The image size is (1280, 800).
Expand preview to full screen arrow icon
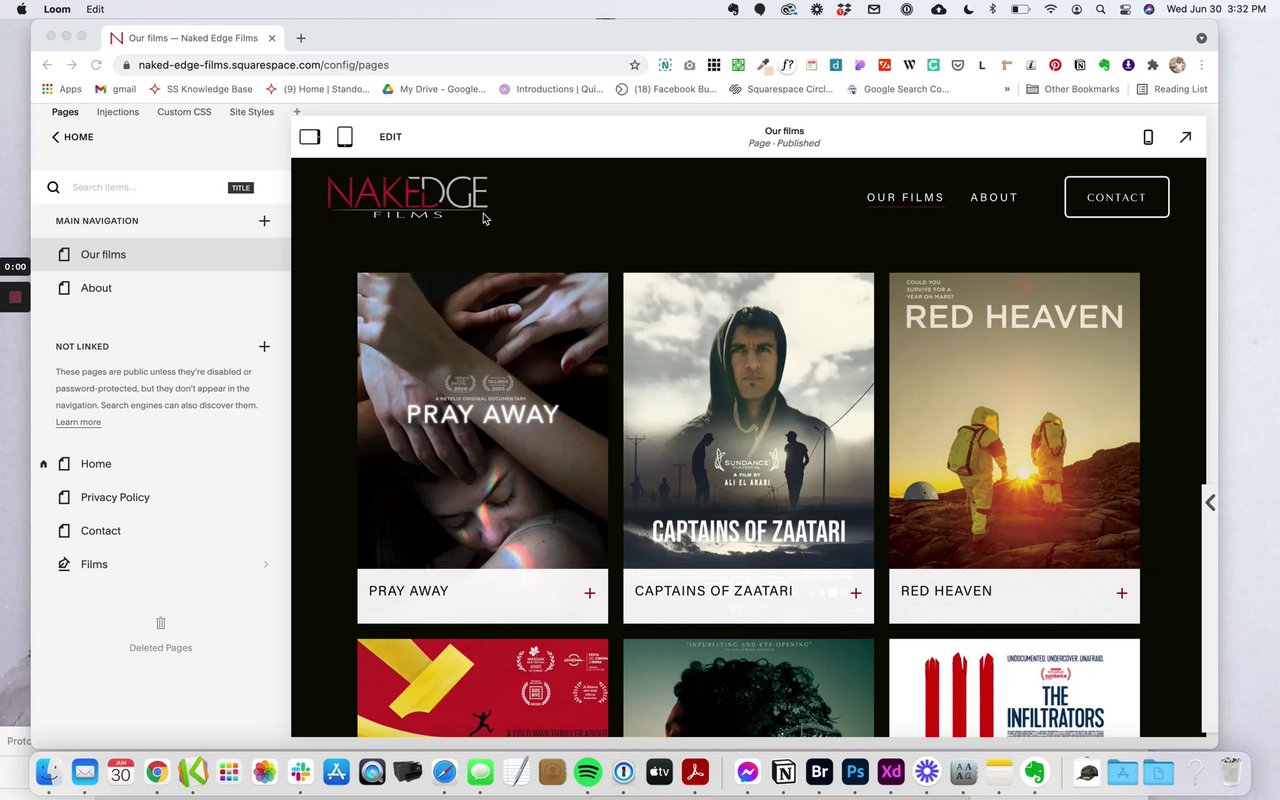(x=1185, y=137)
